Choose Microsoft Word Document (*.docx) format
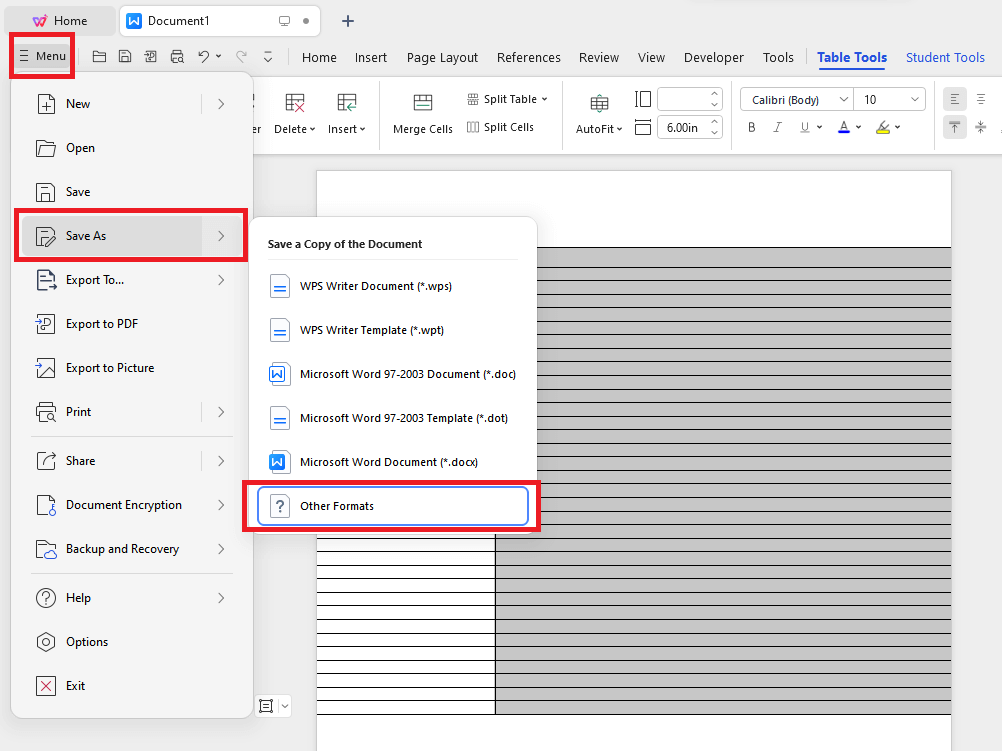 392,462
